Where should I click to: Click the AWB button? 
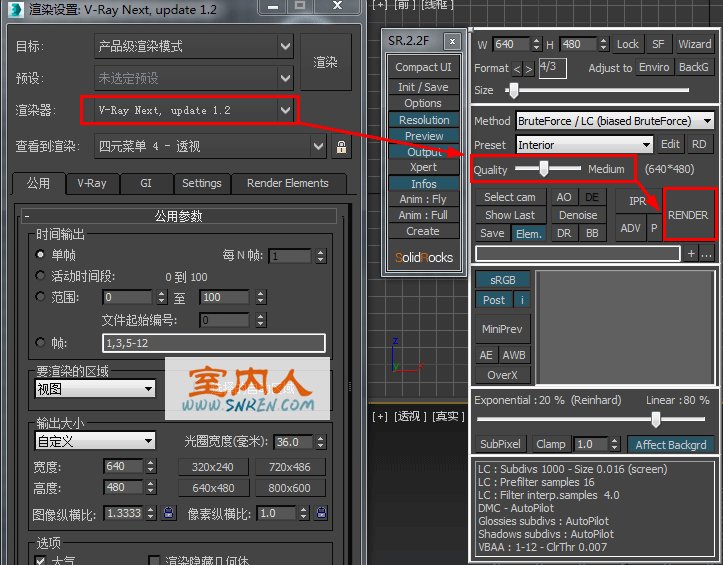(514, 355)
